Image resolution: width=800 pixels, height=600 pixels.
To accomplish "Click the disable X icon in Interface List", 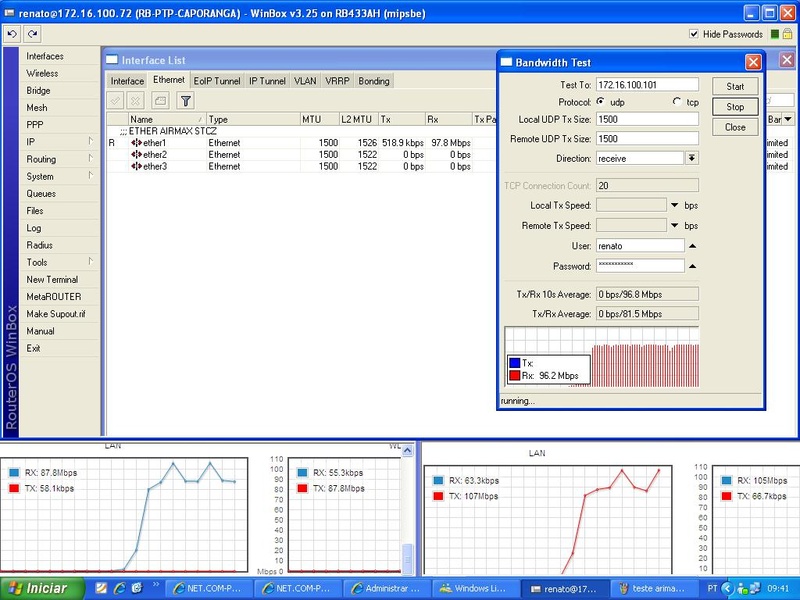I will coord(135,101).
